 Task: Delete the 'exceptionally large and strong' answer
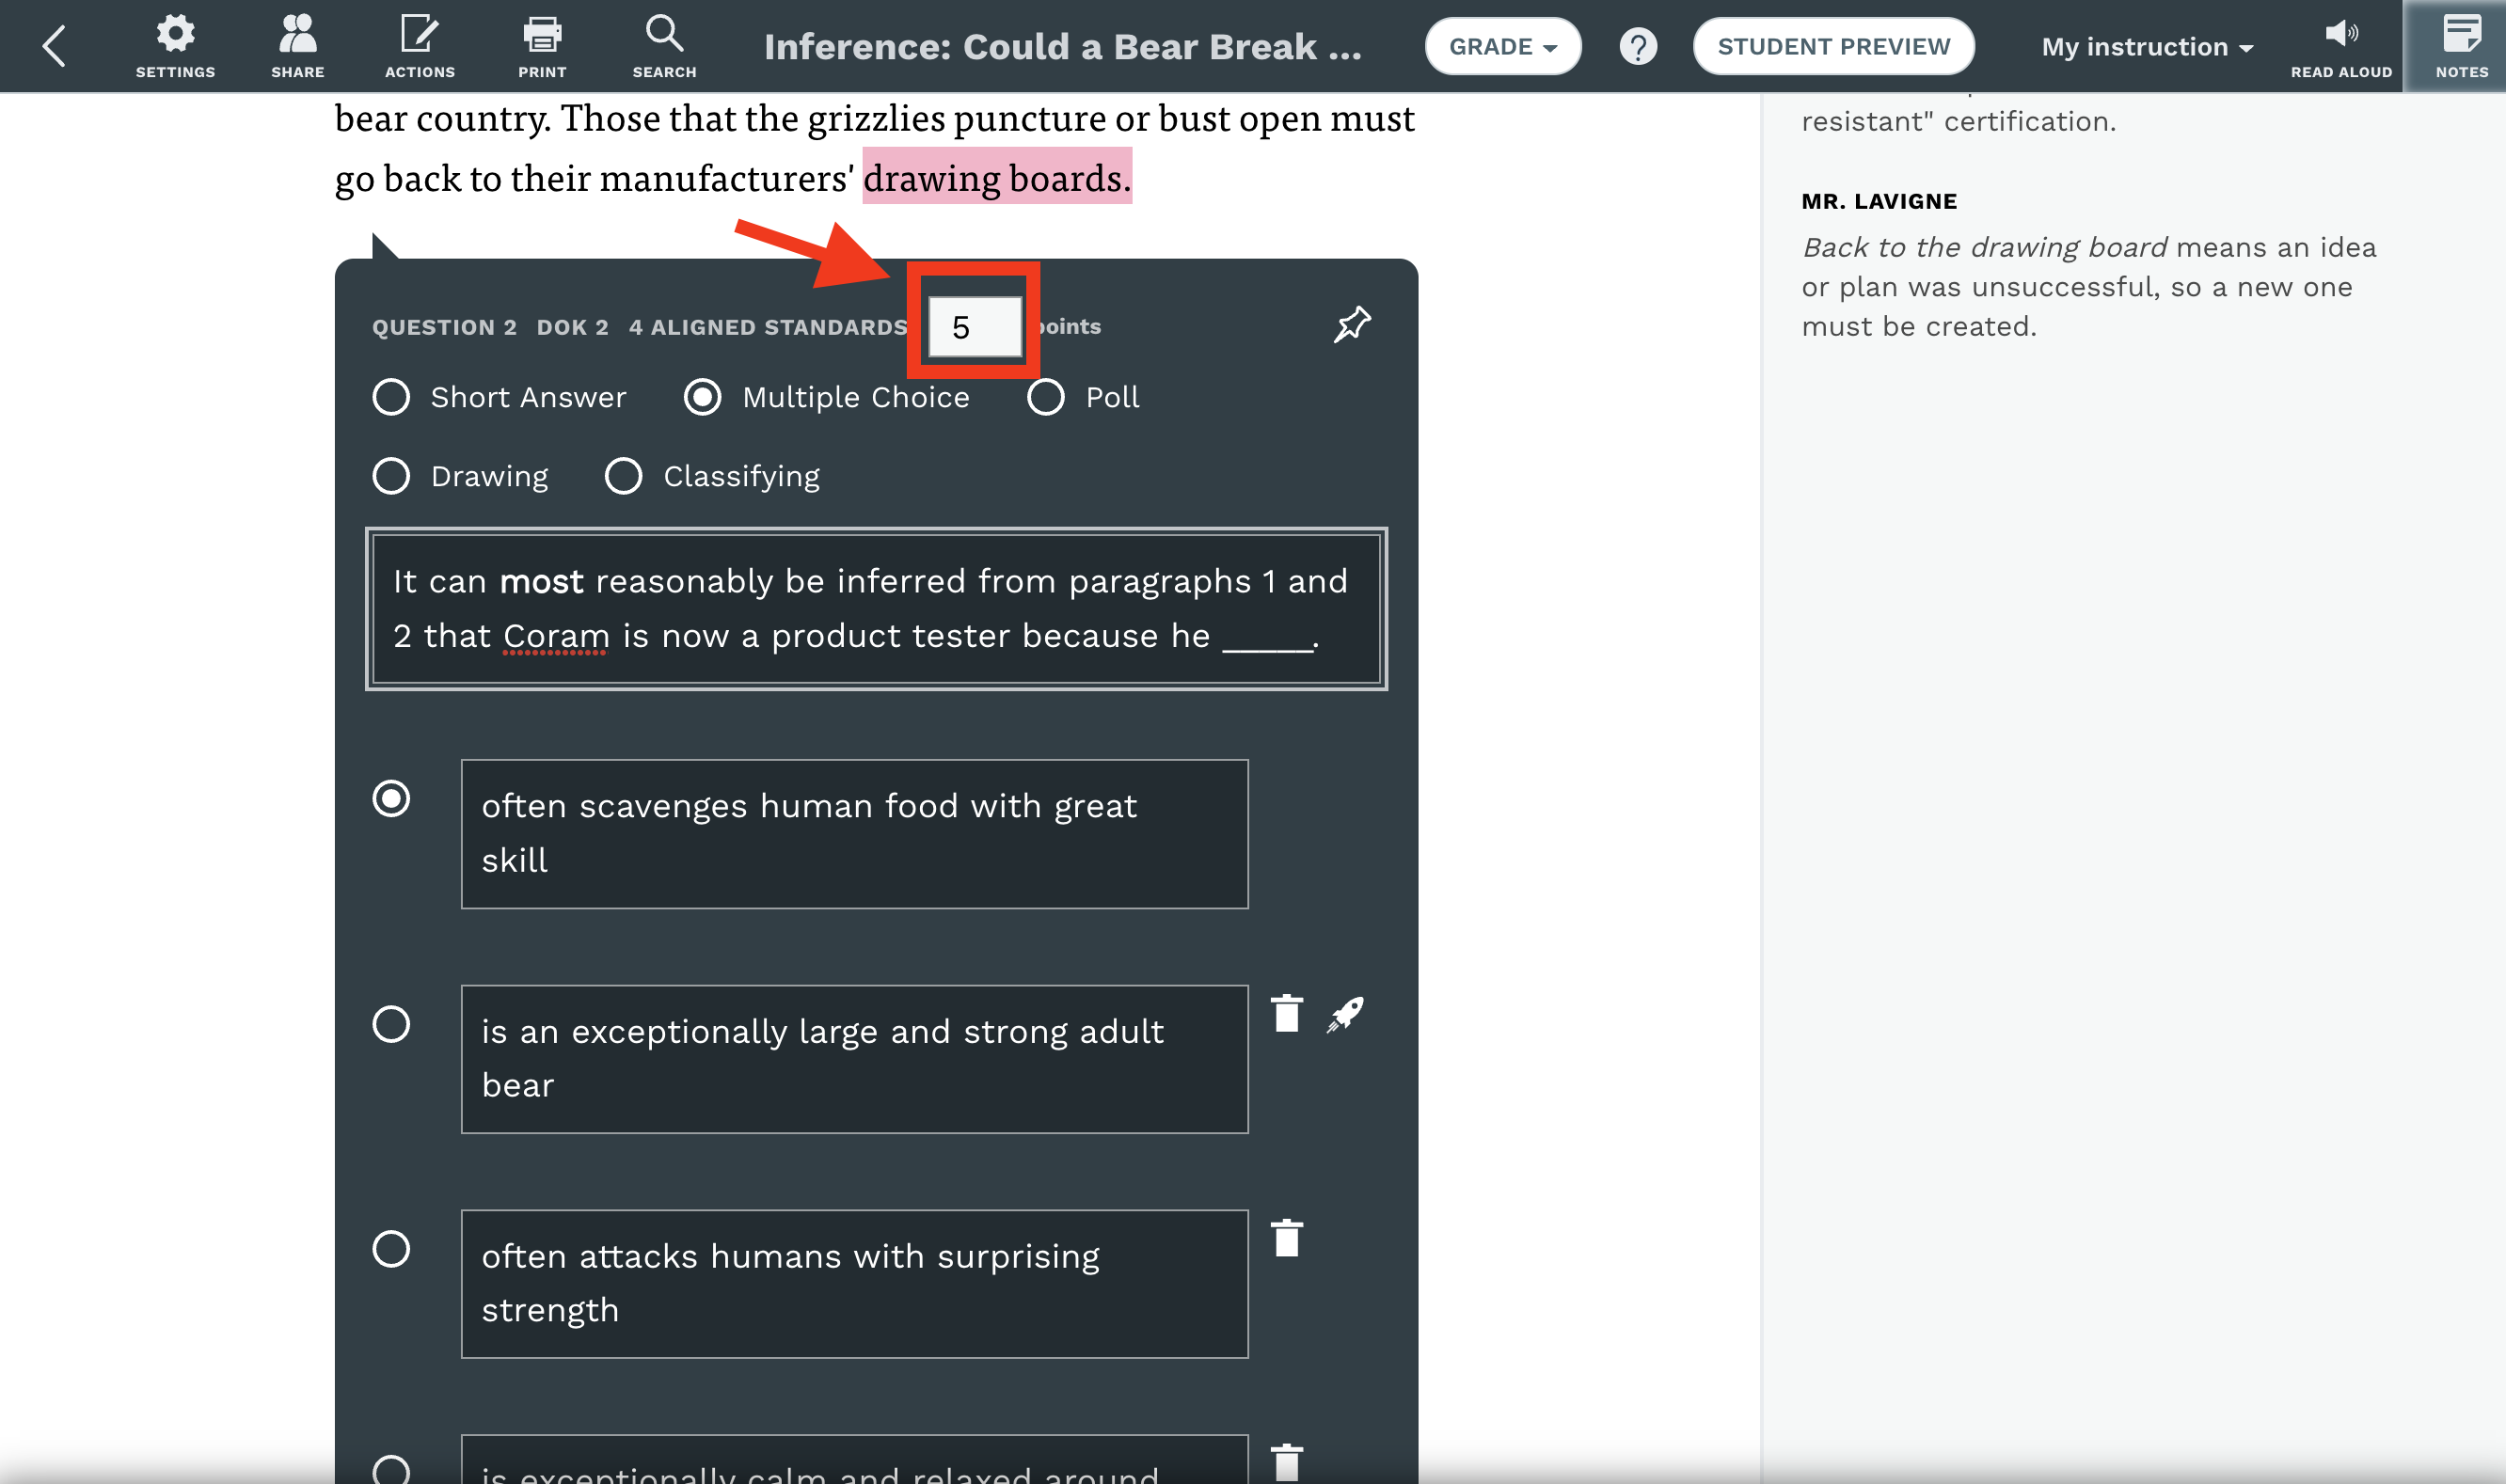click(1287, 1013)
